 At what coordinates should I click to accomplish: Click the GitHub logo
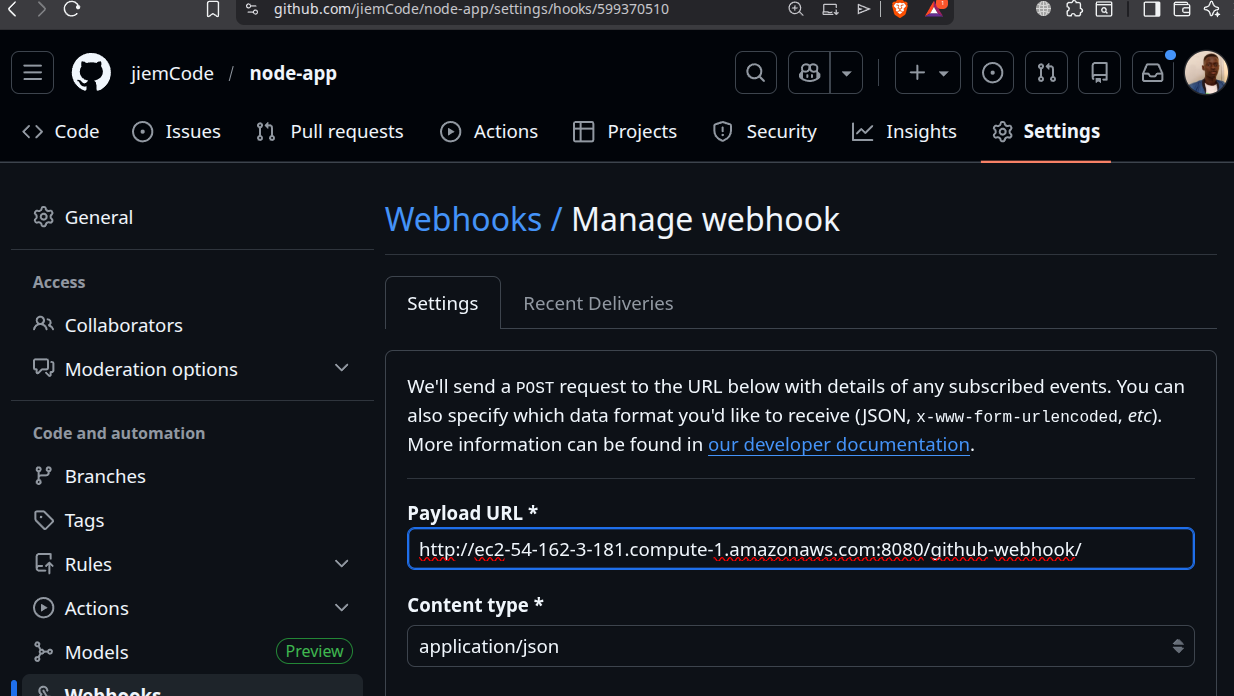click(90, 72)
